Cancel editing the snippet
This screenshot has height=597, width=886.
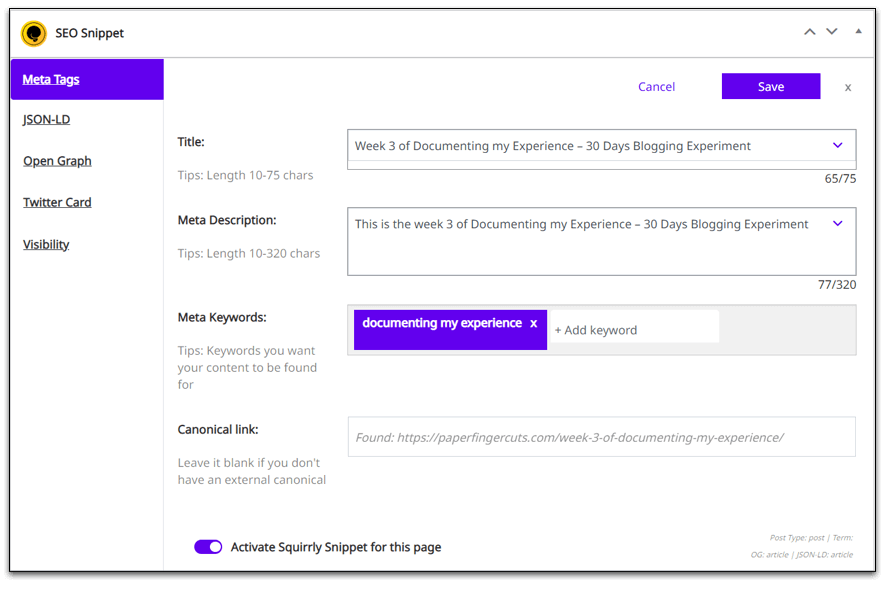pos(656,87)
